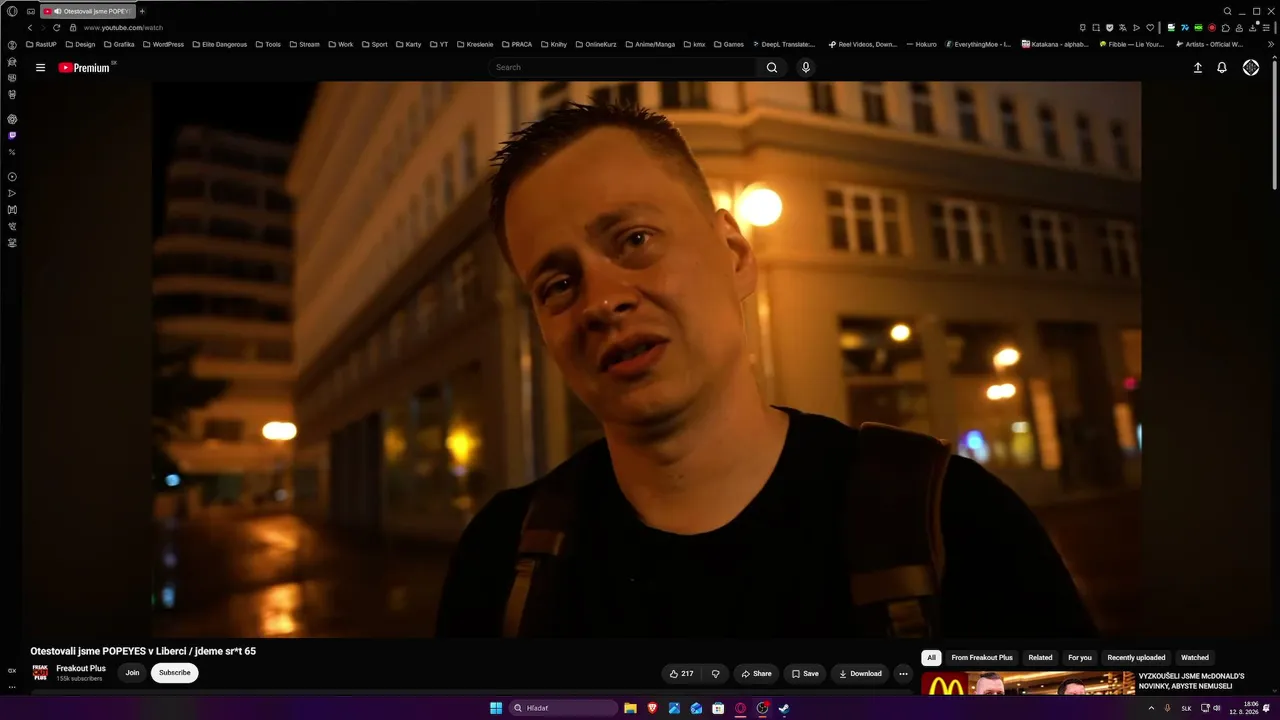Click the Windows taskbar search box
The image size is (1280, 720).
563,708
